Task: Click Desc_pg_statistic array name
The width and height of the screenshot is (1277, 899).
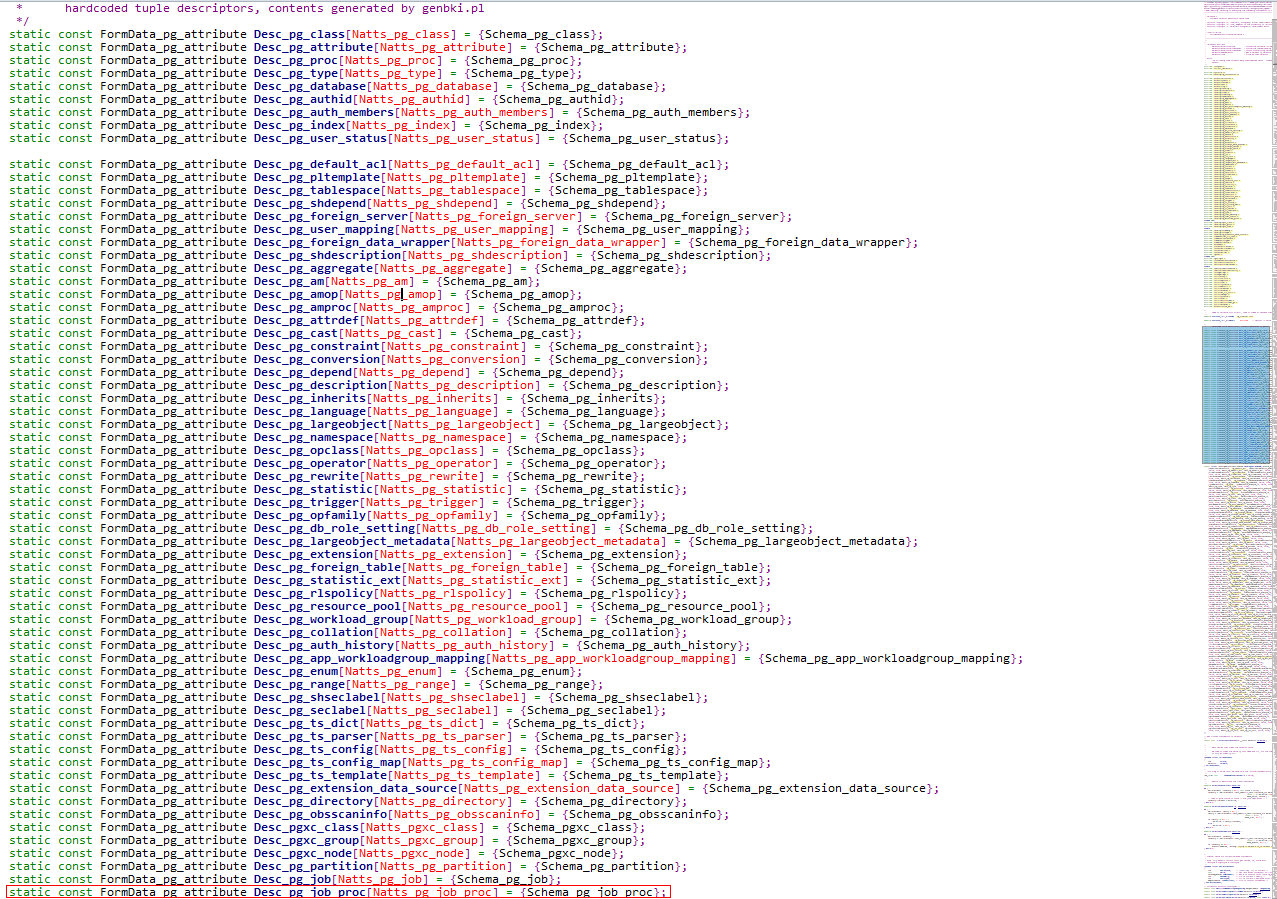Action: [313, 489]
